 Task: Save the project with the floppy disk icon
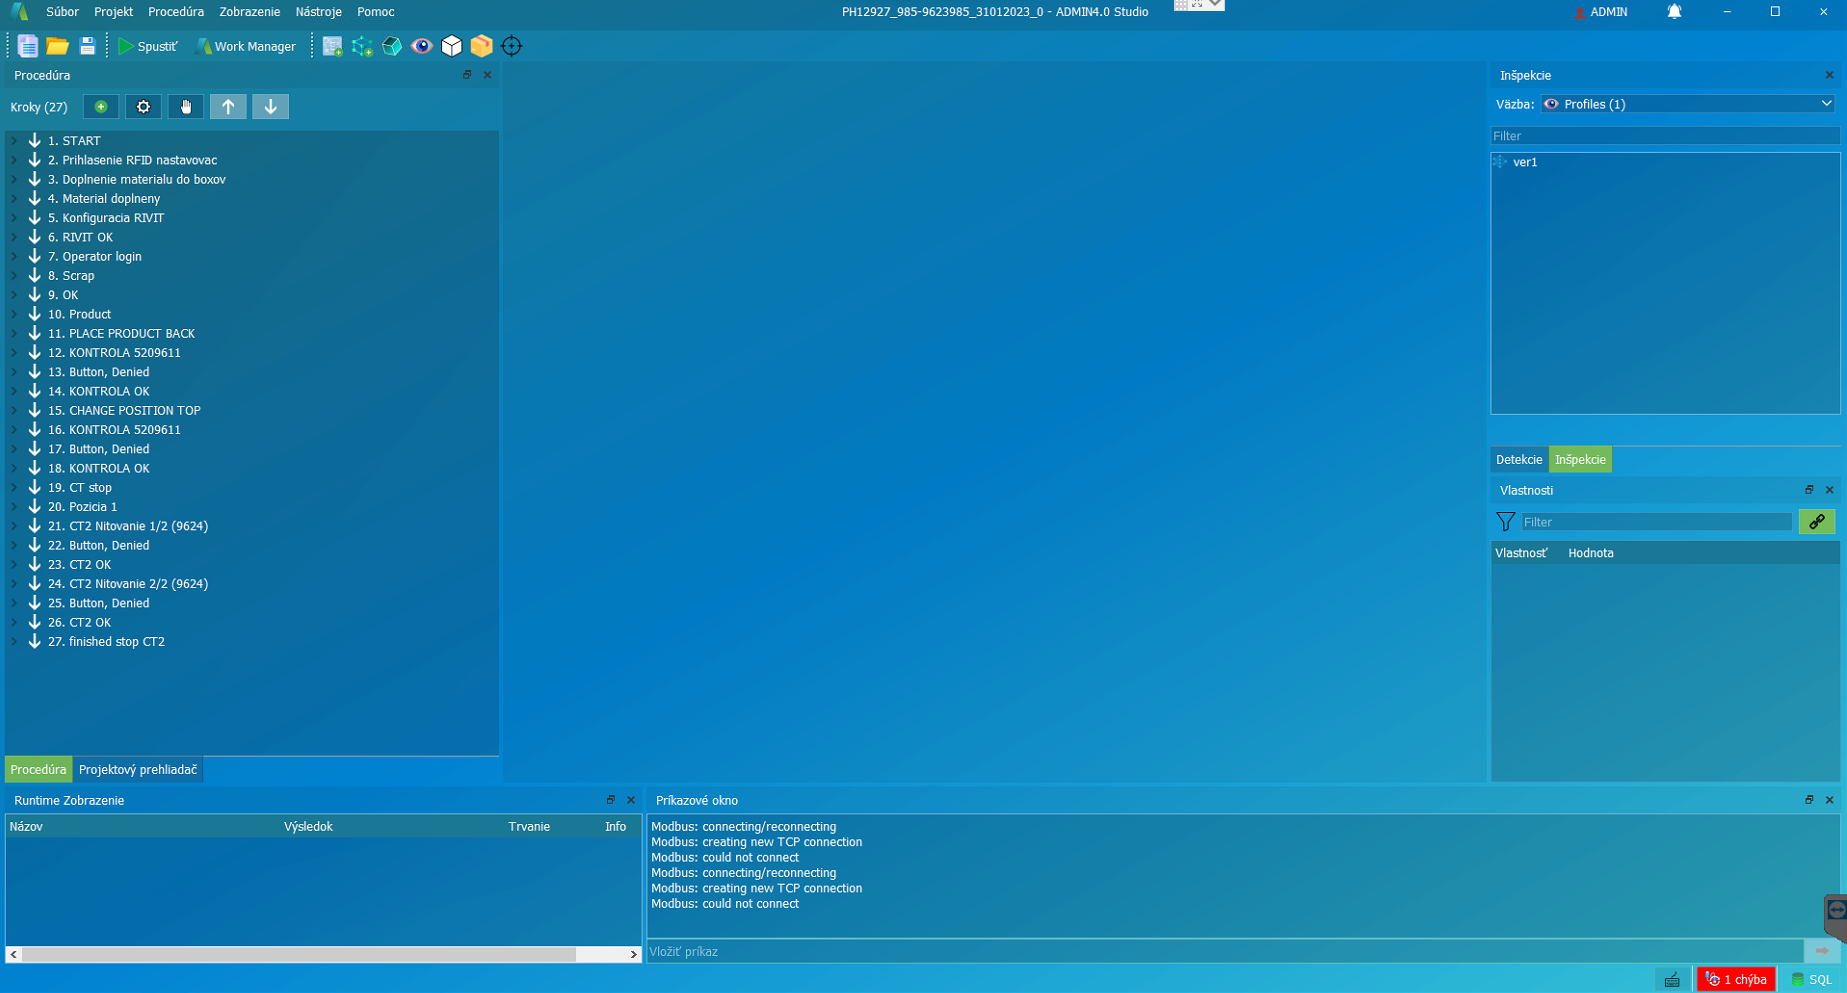click(x=87, y=46)
